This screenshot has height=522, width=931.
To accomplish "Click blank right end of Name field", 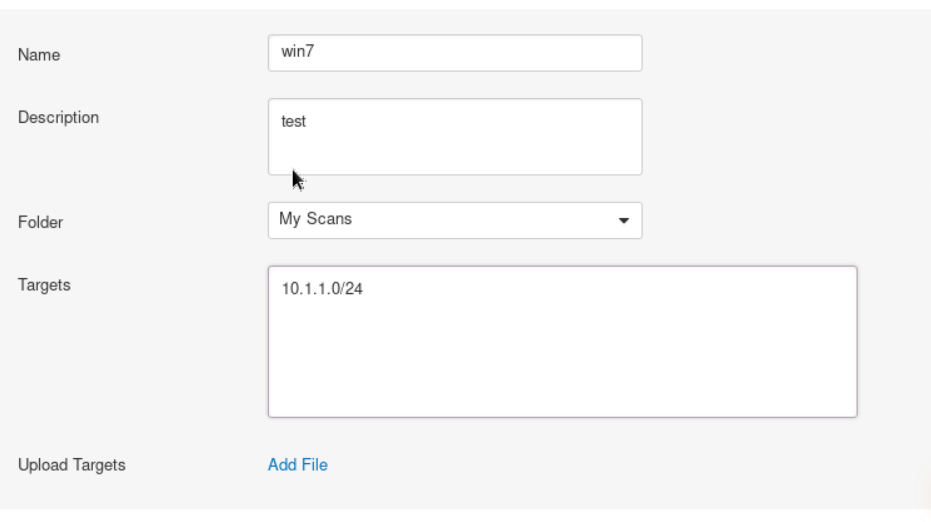I will pos(590,54).
